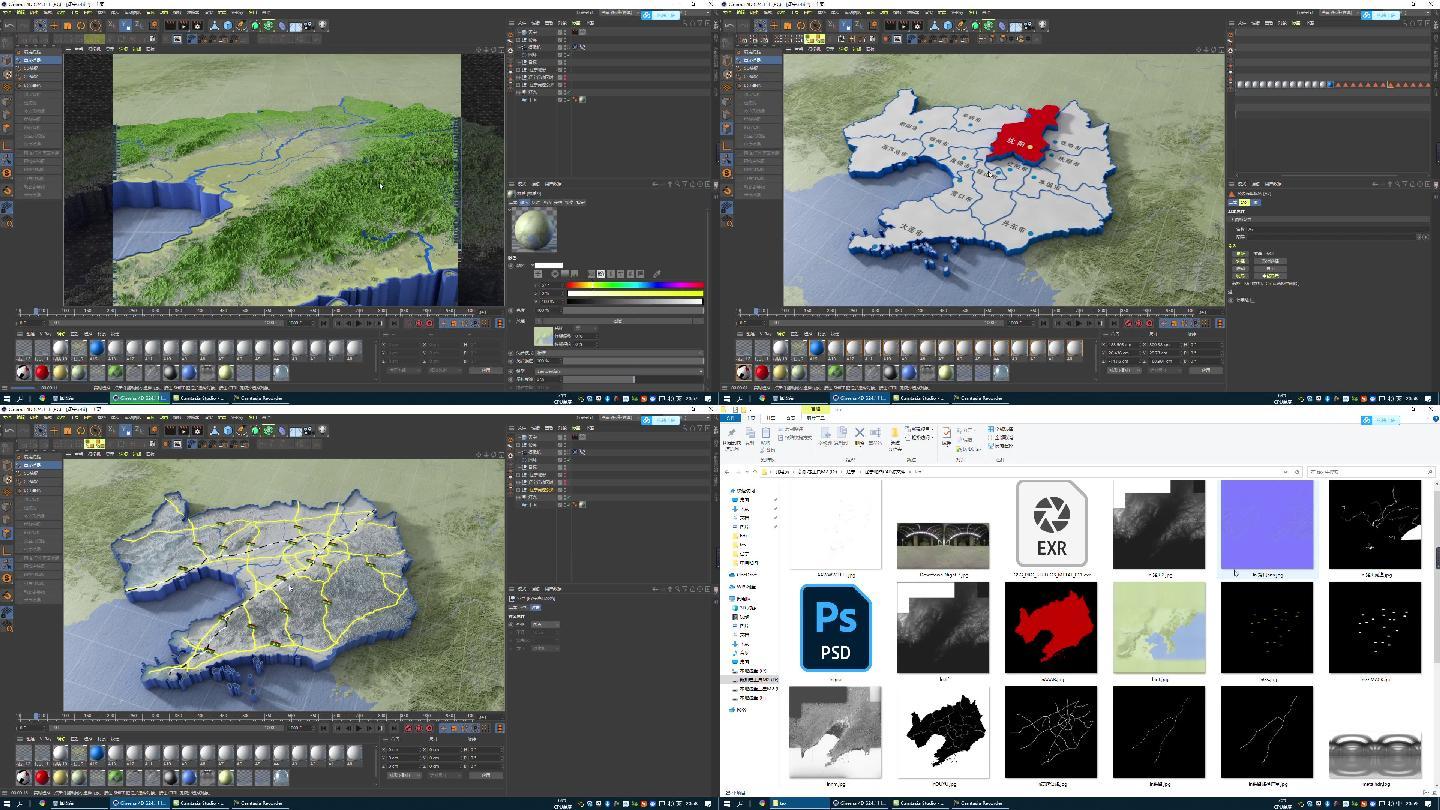
Task: Open the blue File tab in Explorer ribbon
Action: click(730, 418)
